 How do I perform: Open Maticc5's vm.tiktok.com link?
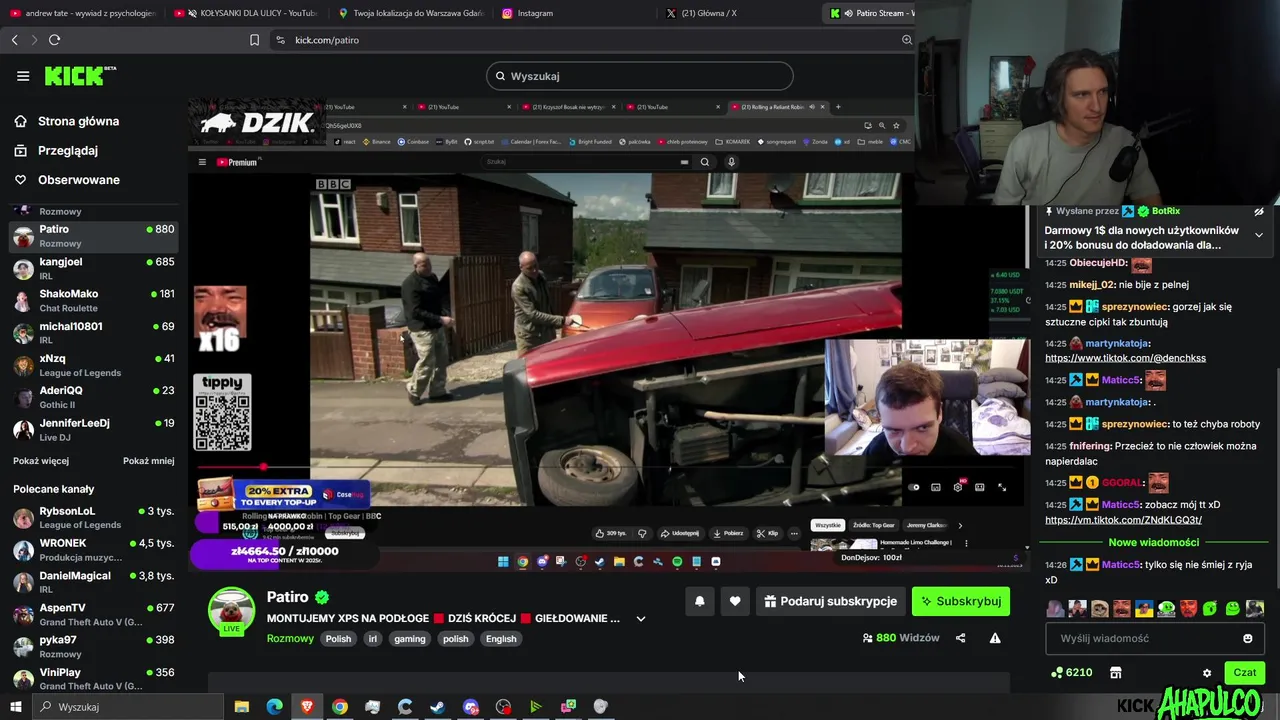1123,520
